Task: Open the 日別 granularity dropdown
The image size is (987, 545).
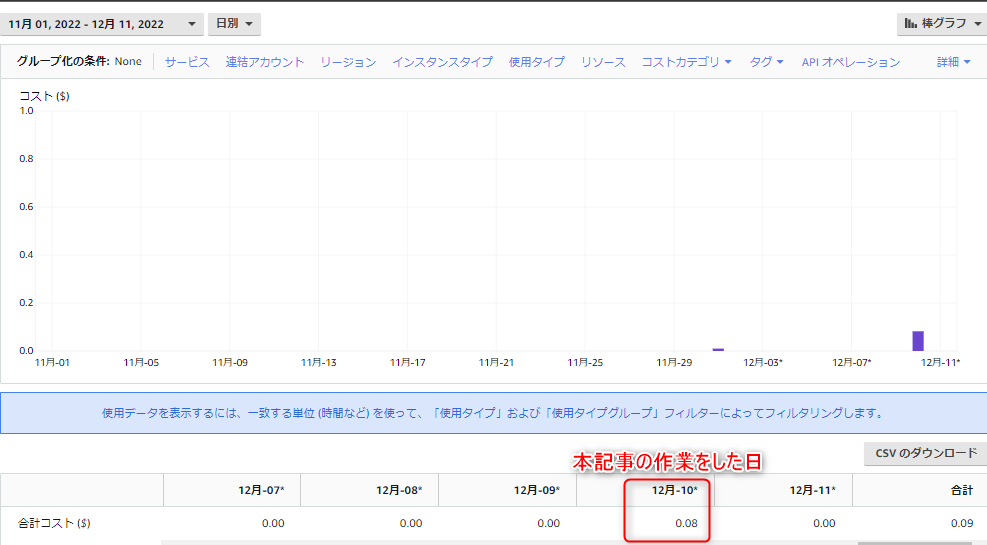Action: (234, 24)
